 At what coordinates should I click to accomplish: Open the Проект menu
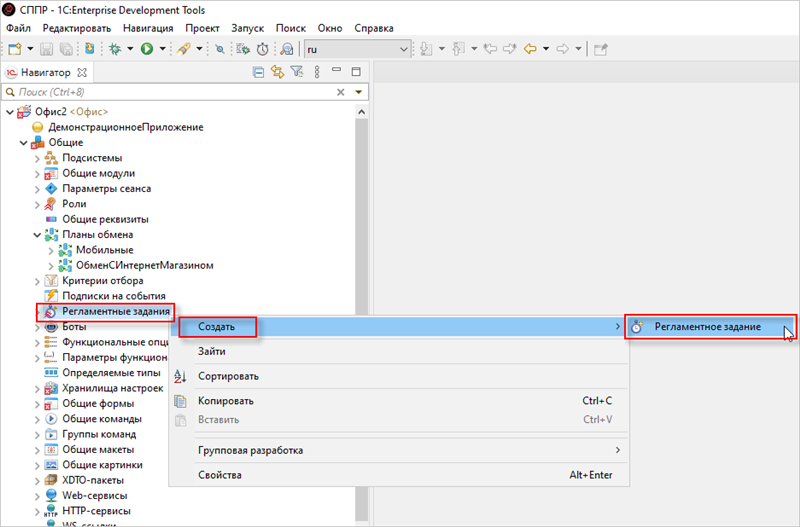201,29
